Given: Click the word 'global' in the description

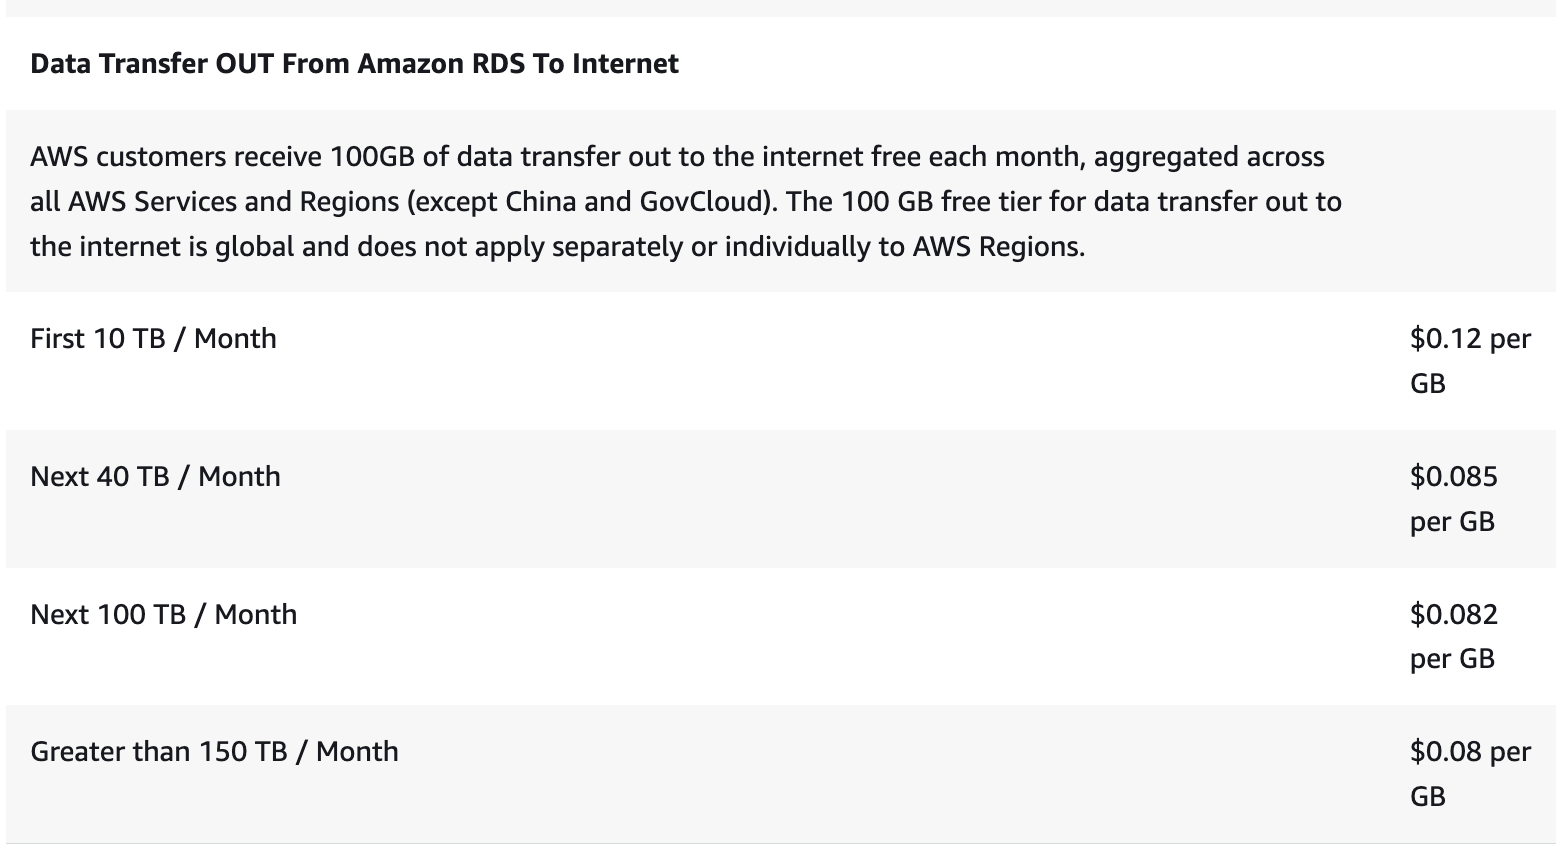Looking at the screenshot, I should (254, 247).
